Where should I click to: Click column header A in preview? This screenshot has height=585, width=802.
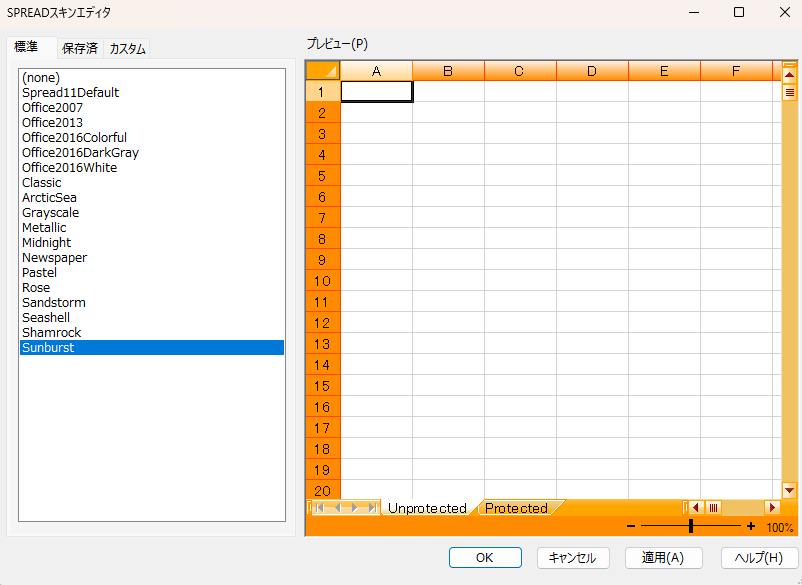click(376, 71)
